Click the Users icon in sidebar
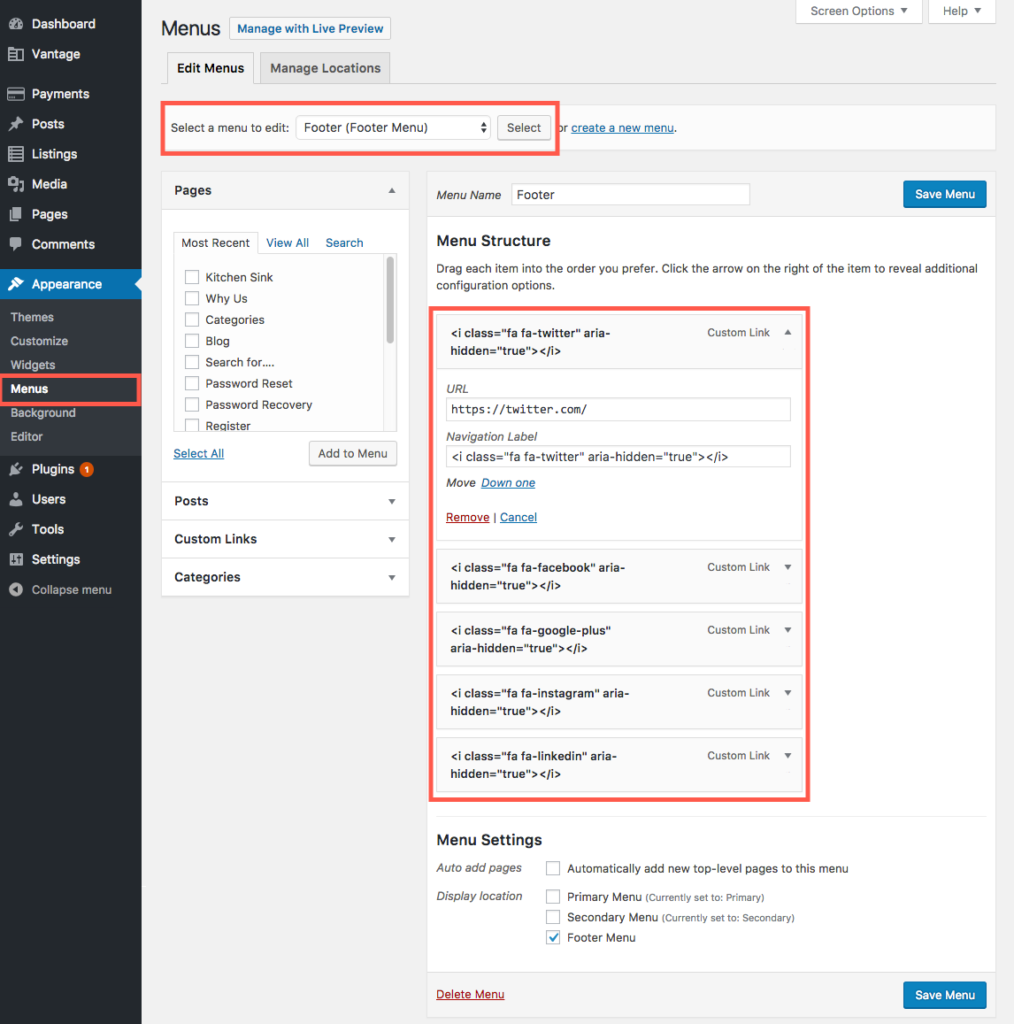Viewport: 1014px width, 1024px height. pyautogui.click(x=17, y=498)
